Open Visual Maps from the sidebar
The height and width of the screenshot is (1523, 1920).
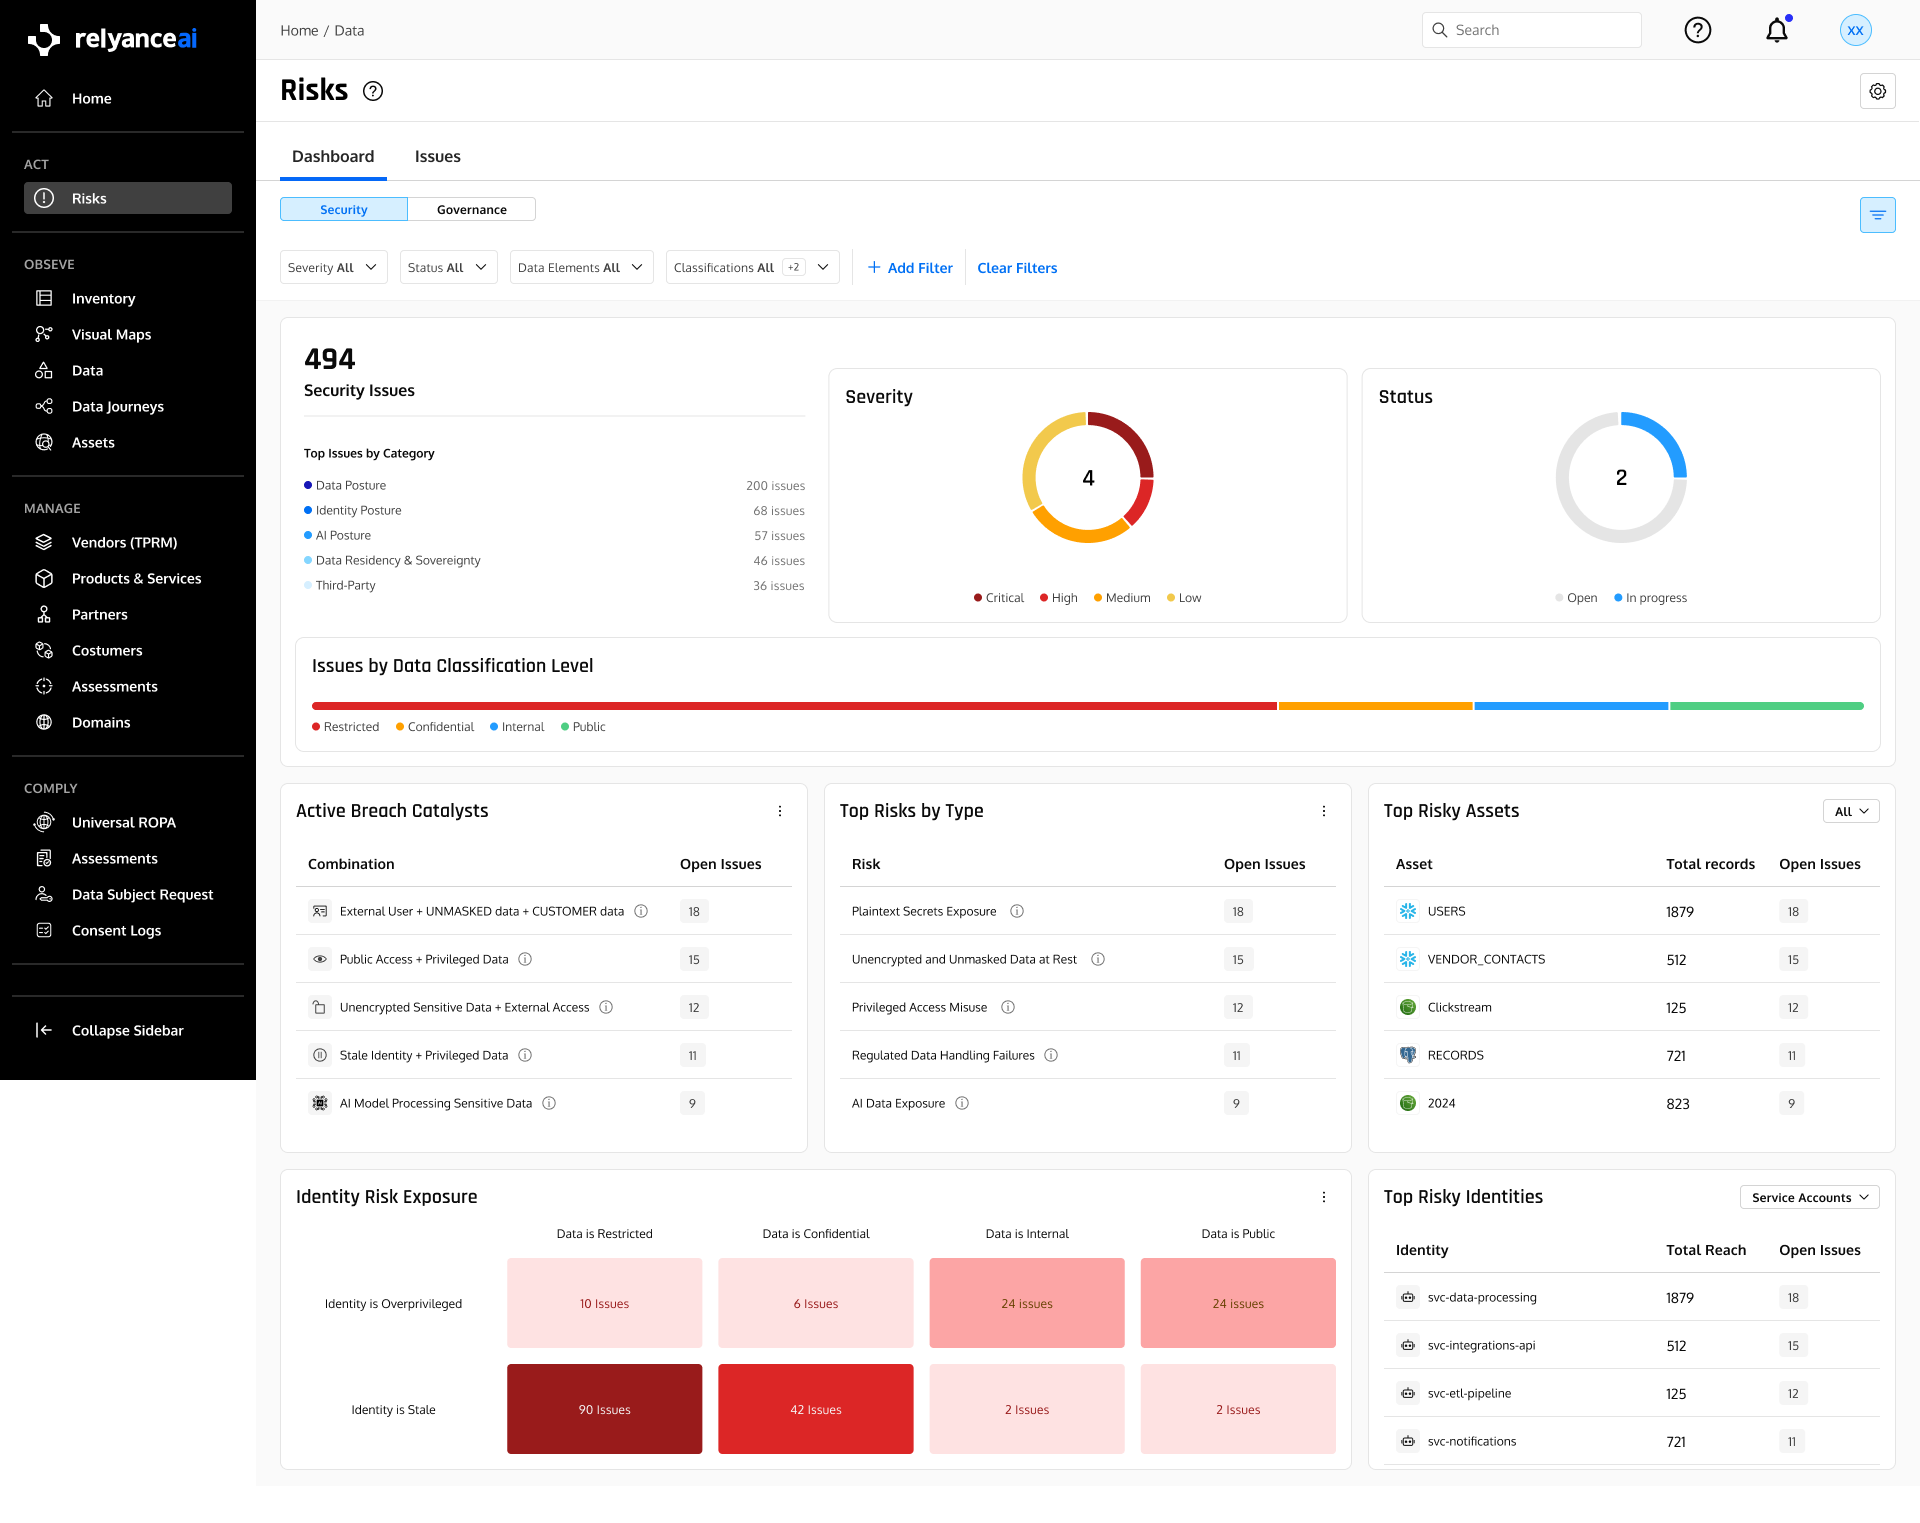click(111, 334)
